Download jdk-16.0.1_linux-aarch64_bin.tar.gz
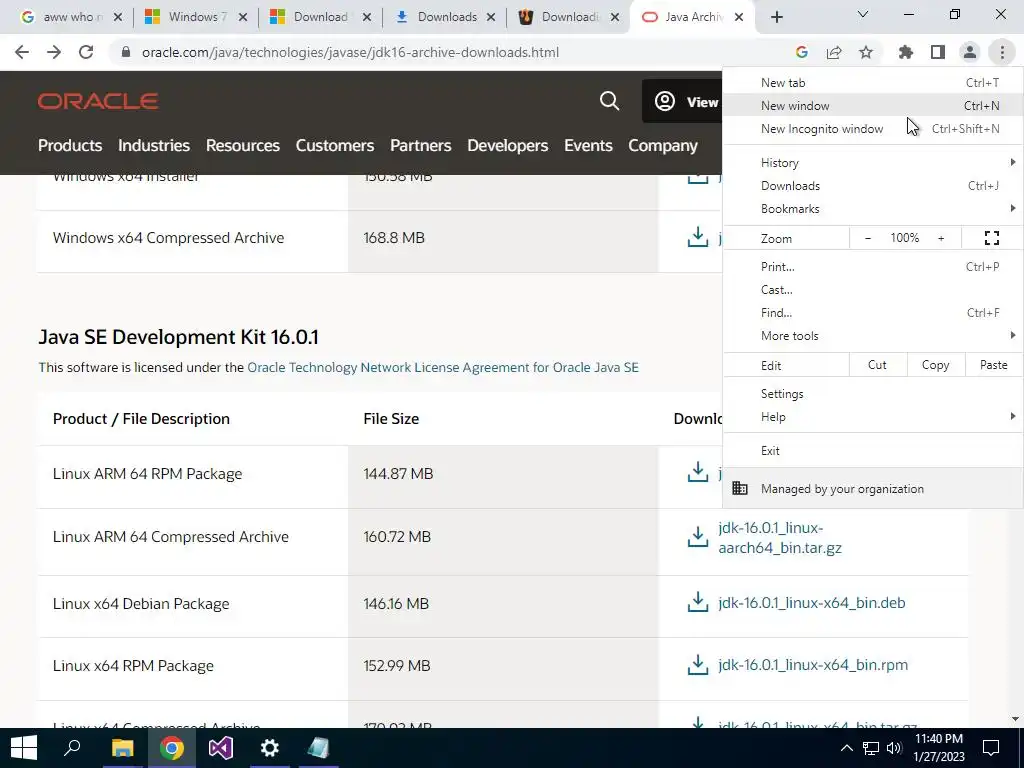 tap(780, 537)
